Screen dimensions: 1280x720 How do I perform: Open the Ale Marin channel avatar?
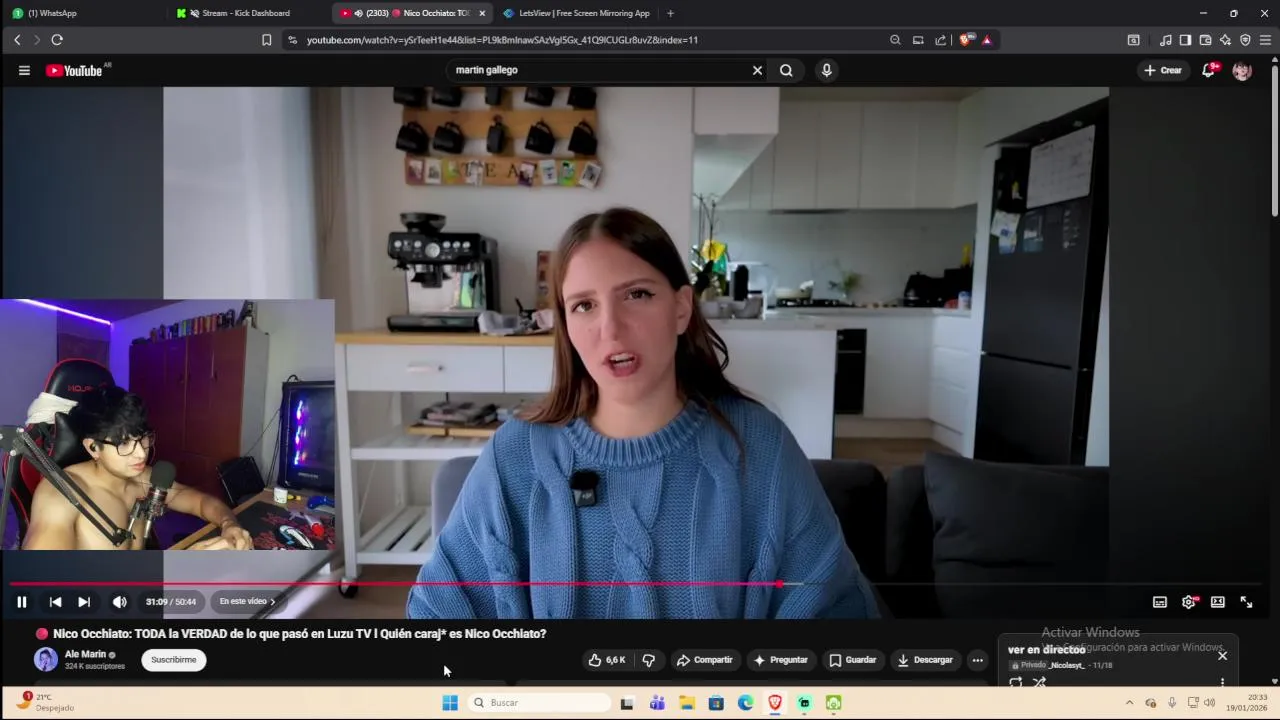tap(46, 659)
